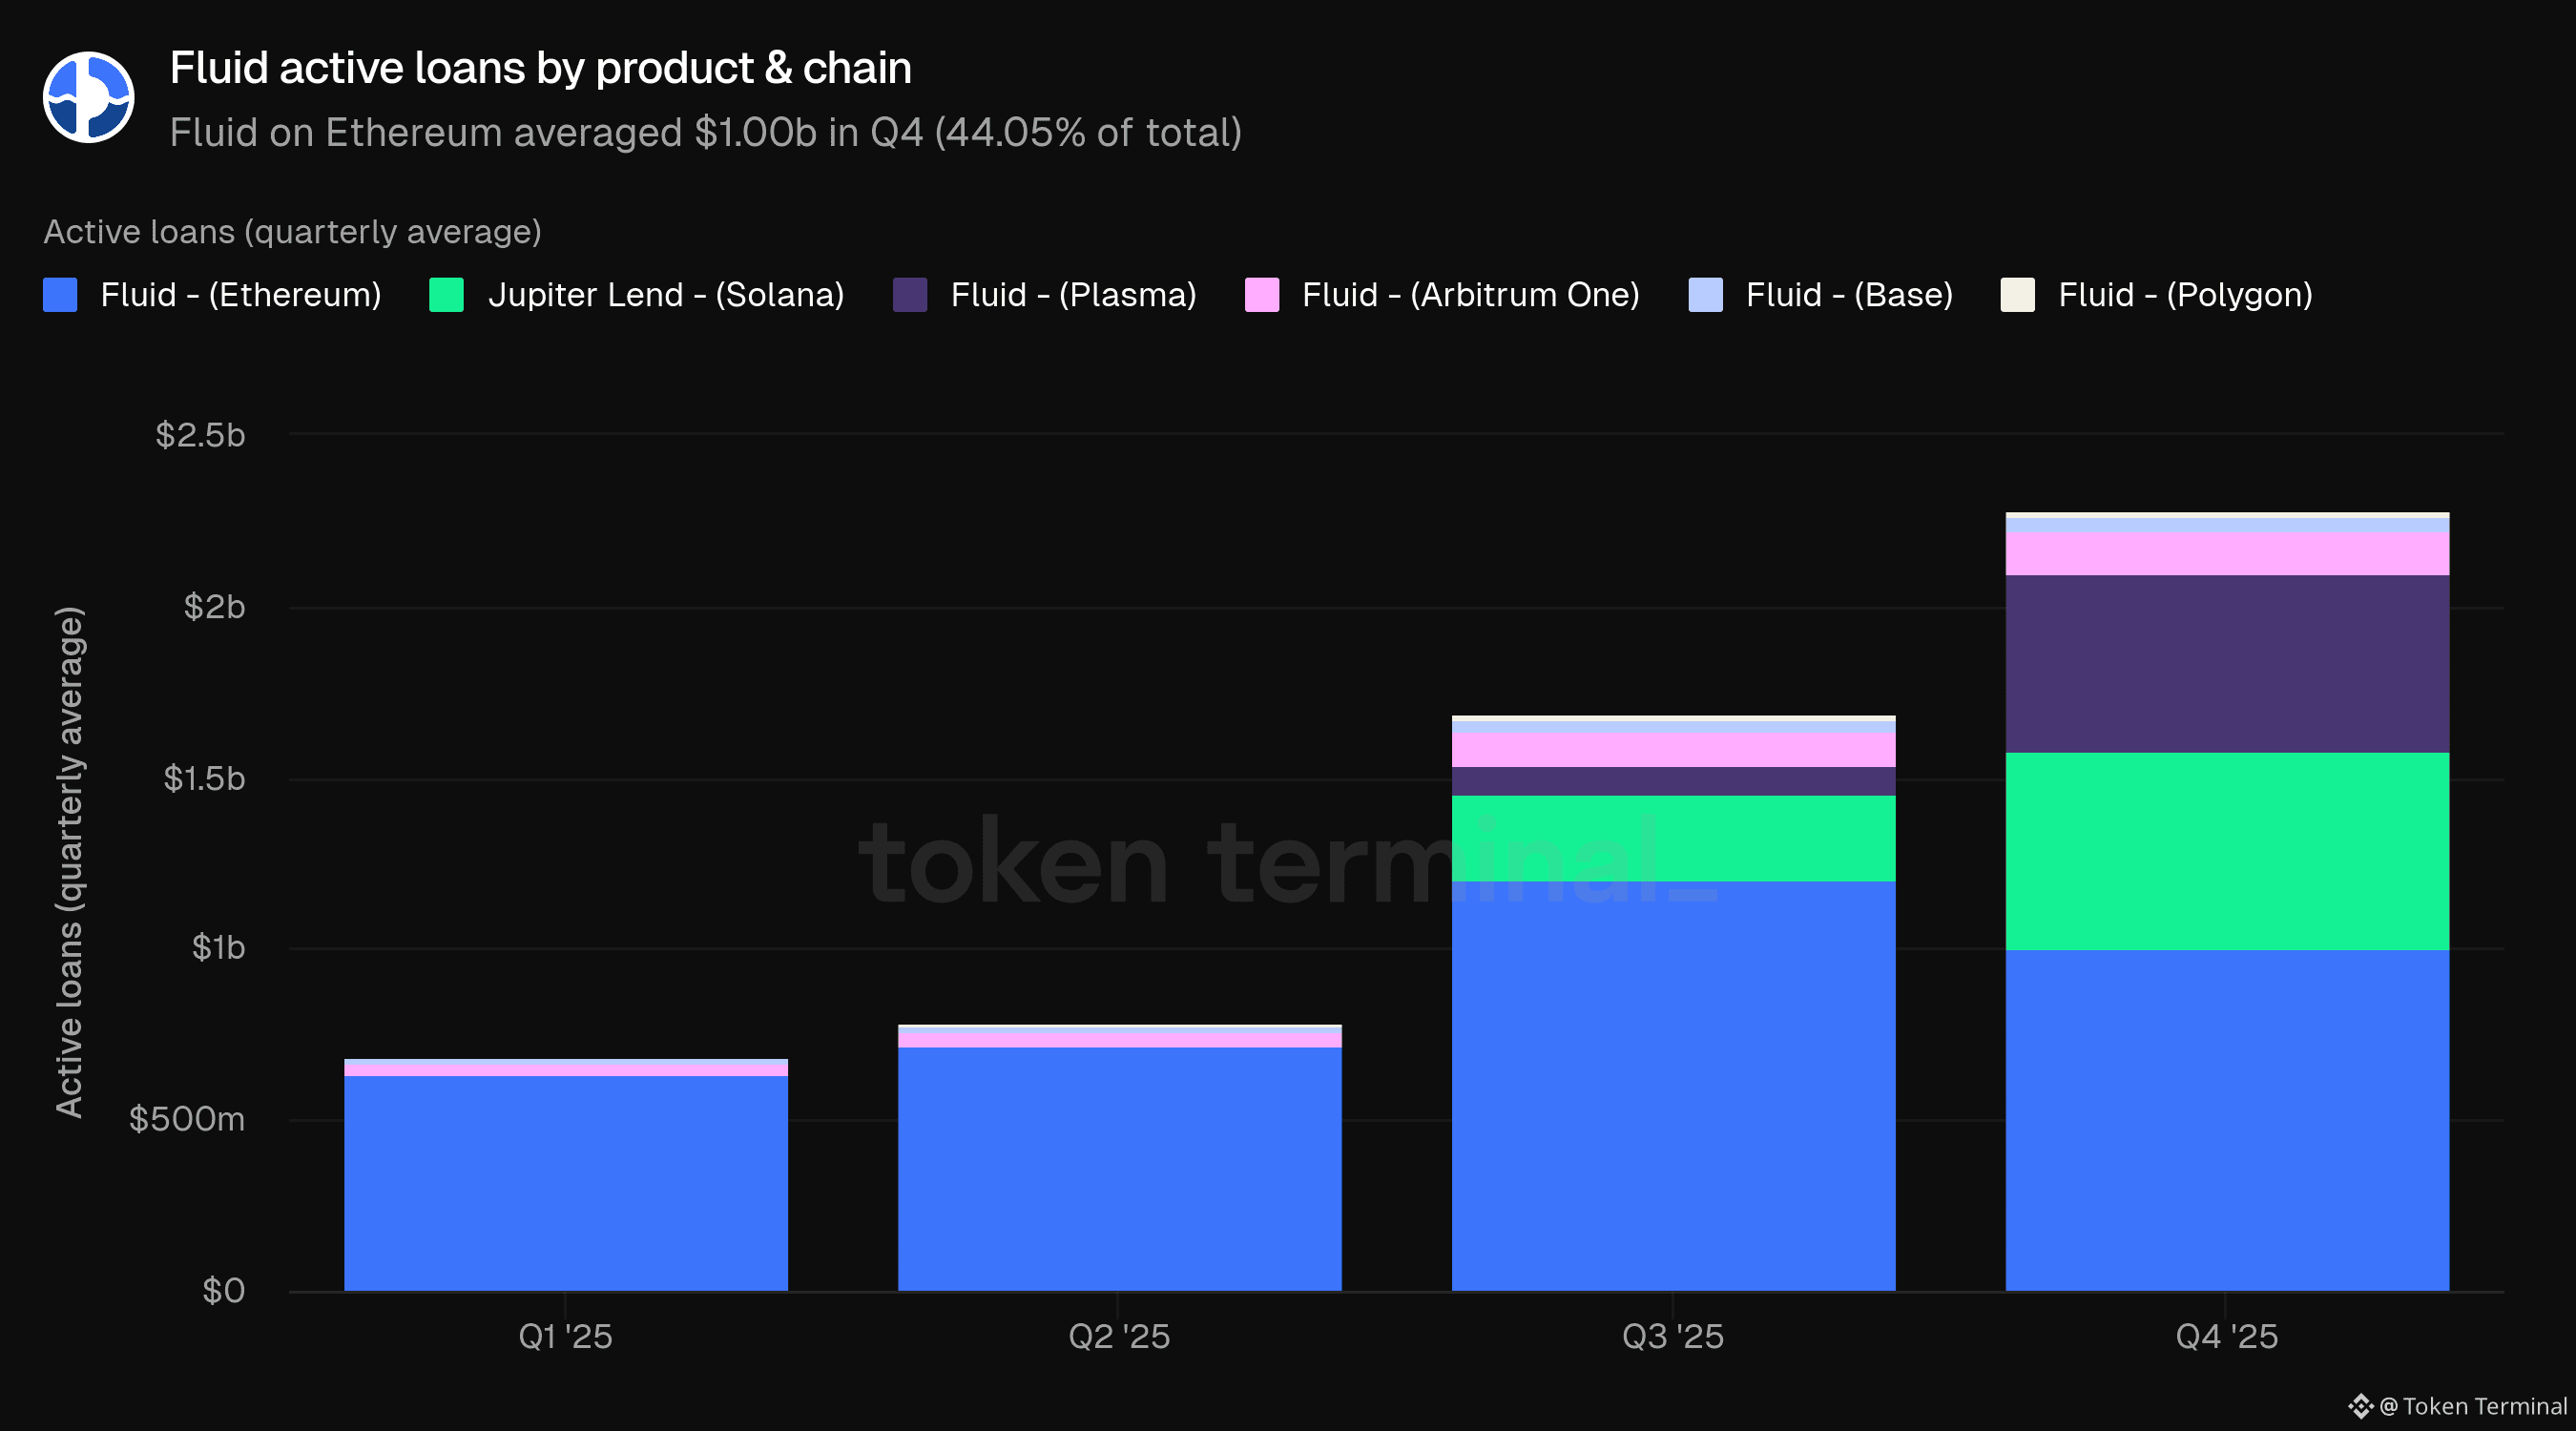The width and height of the screenshot is (2576, 1431).
Task: Click the Token Terminal watermark icon
Action: 2360,1406
